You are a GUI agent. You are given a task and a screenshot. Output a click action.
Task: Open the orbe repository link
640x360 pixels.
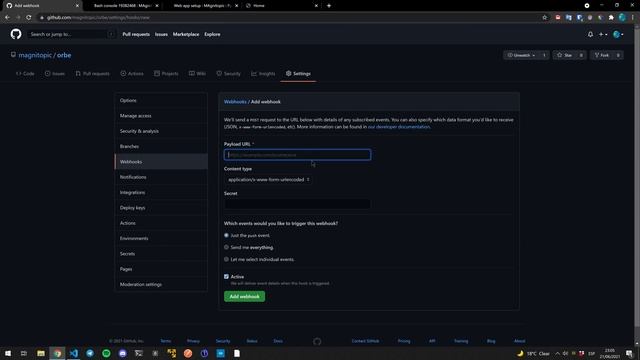coord(64,55)
